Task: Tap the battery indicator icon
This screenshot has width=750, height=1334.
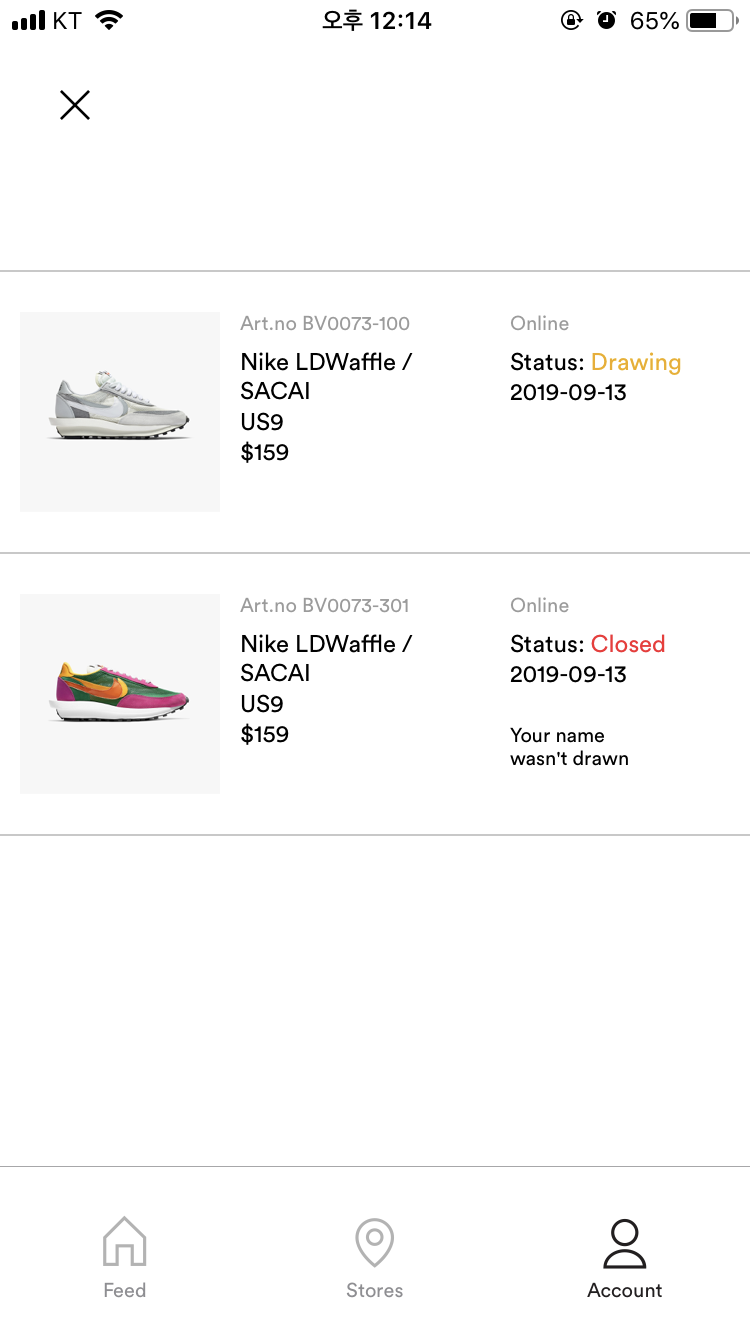Action: (711, 20)
